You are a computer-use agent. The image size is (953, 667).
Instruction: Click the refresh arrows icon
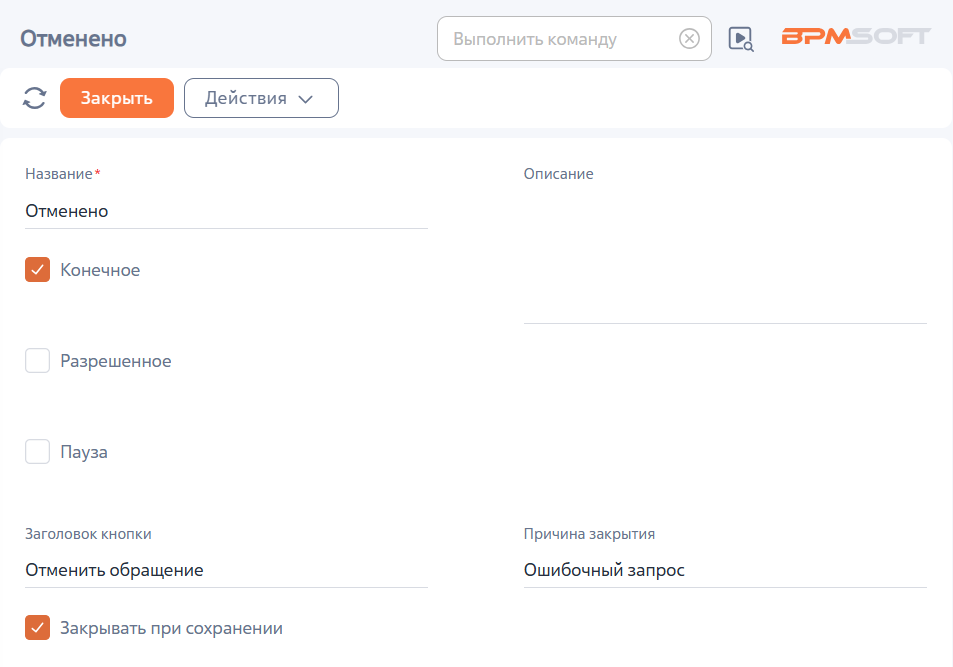tap(35, 98)
